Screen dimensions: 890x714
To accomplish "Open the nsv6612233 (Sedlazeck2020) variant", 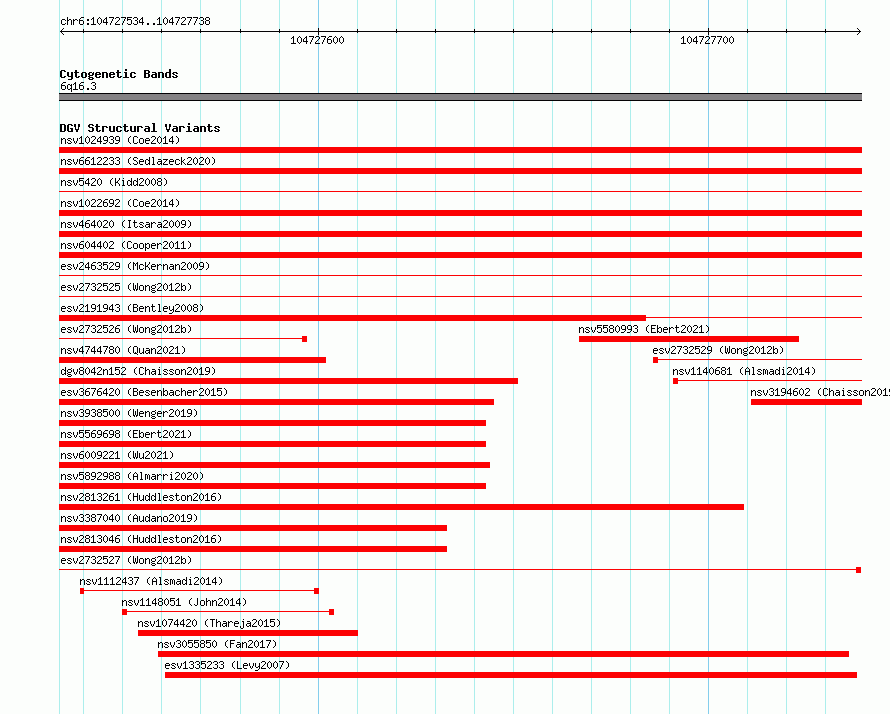I will (138, 161).
